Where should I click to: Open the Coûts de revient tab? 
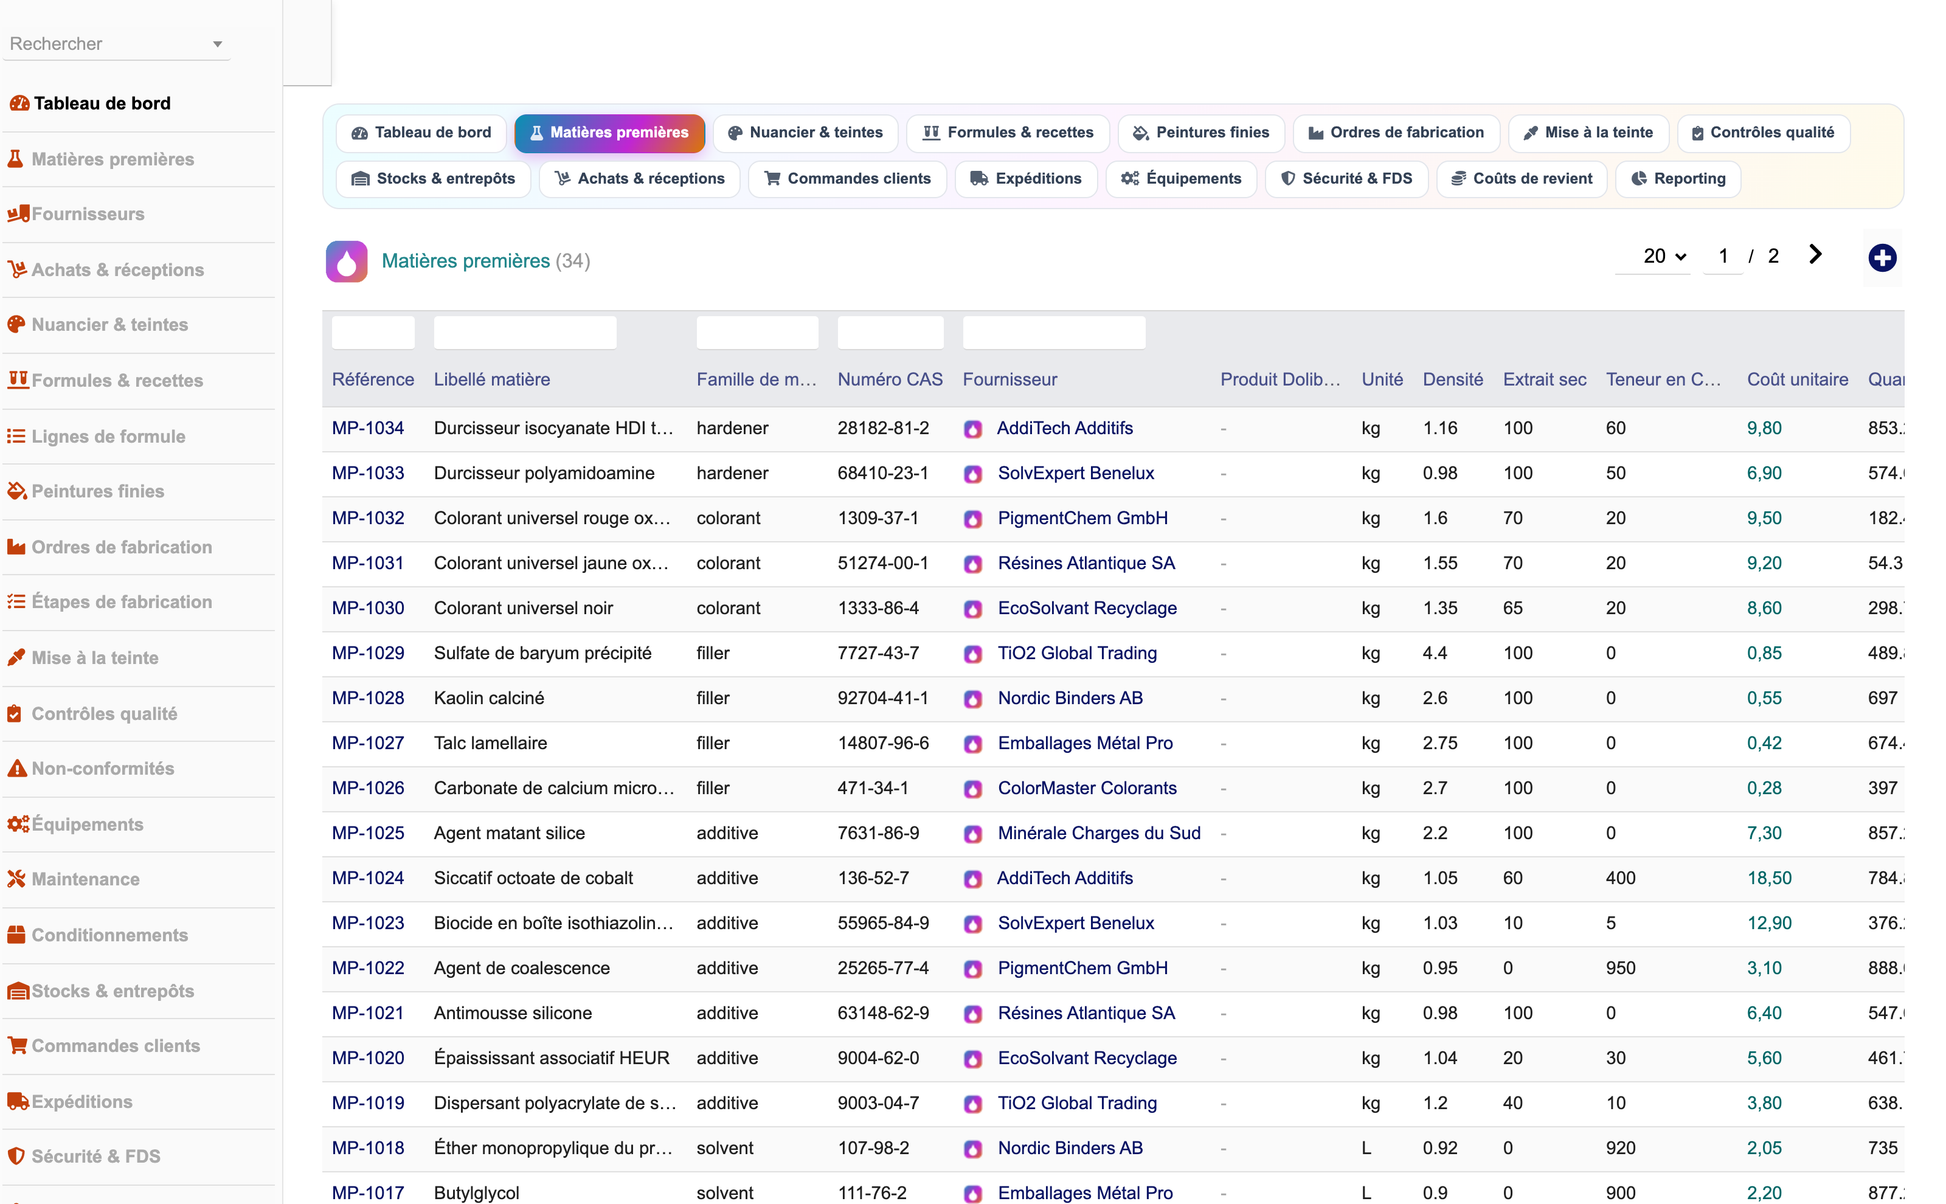tap(1522, 179)
